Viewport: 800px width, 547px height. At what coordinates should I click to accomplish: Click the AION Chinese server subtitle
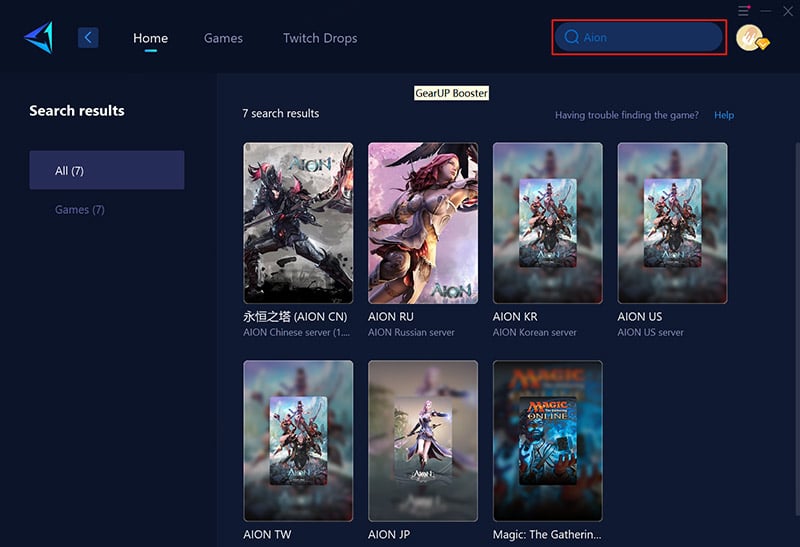tap(296, 333)
